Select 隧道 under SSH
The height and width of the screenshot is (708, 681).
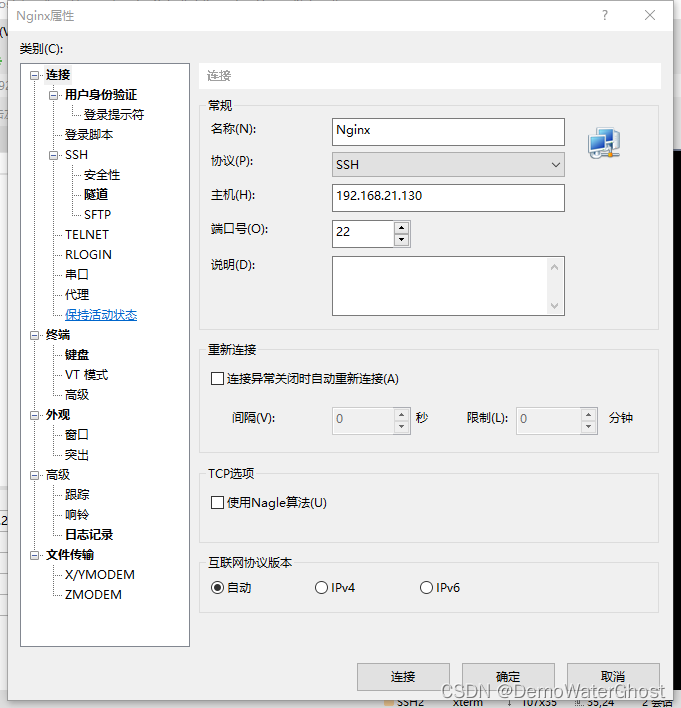coord(96,195)
